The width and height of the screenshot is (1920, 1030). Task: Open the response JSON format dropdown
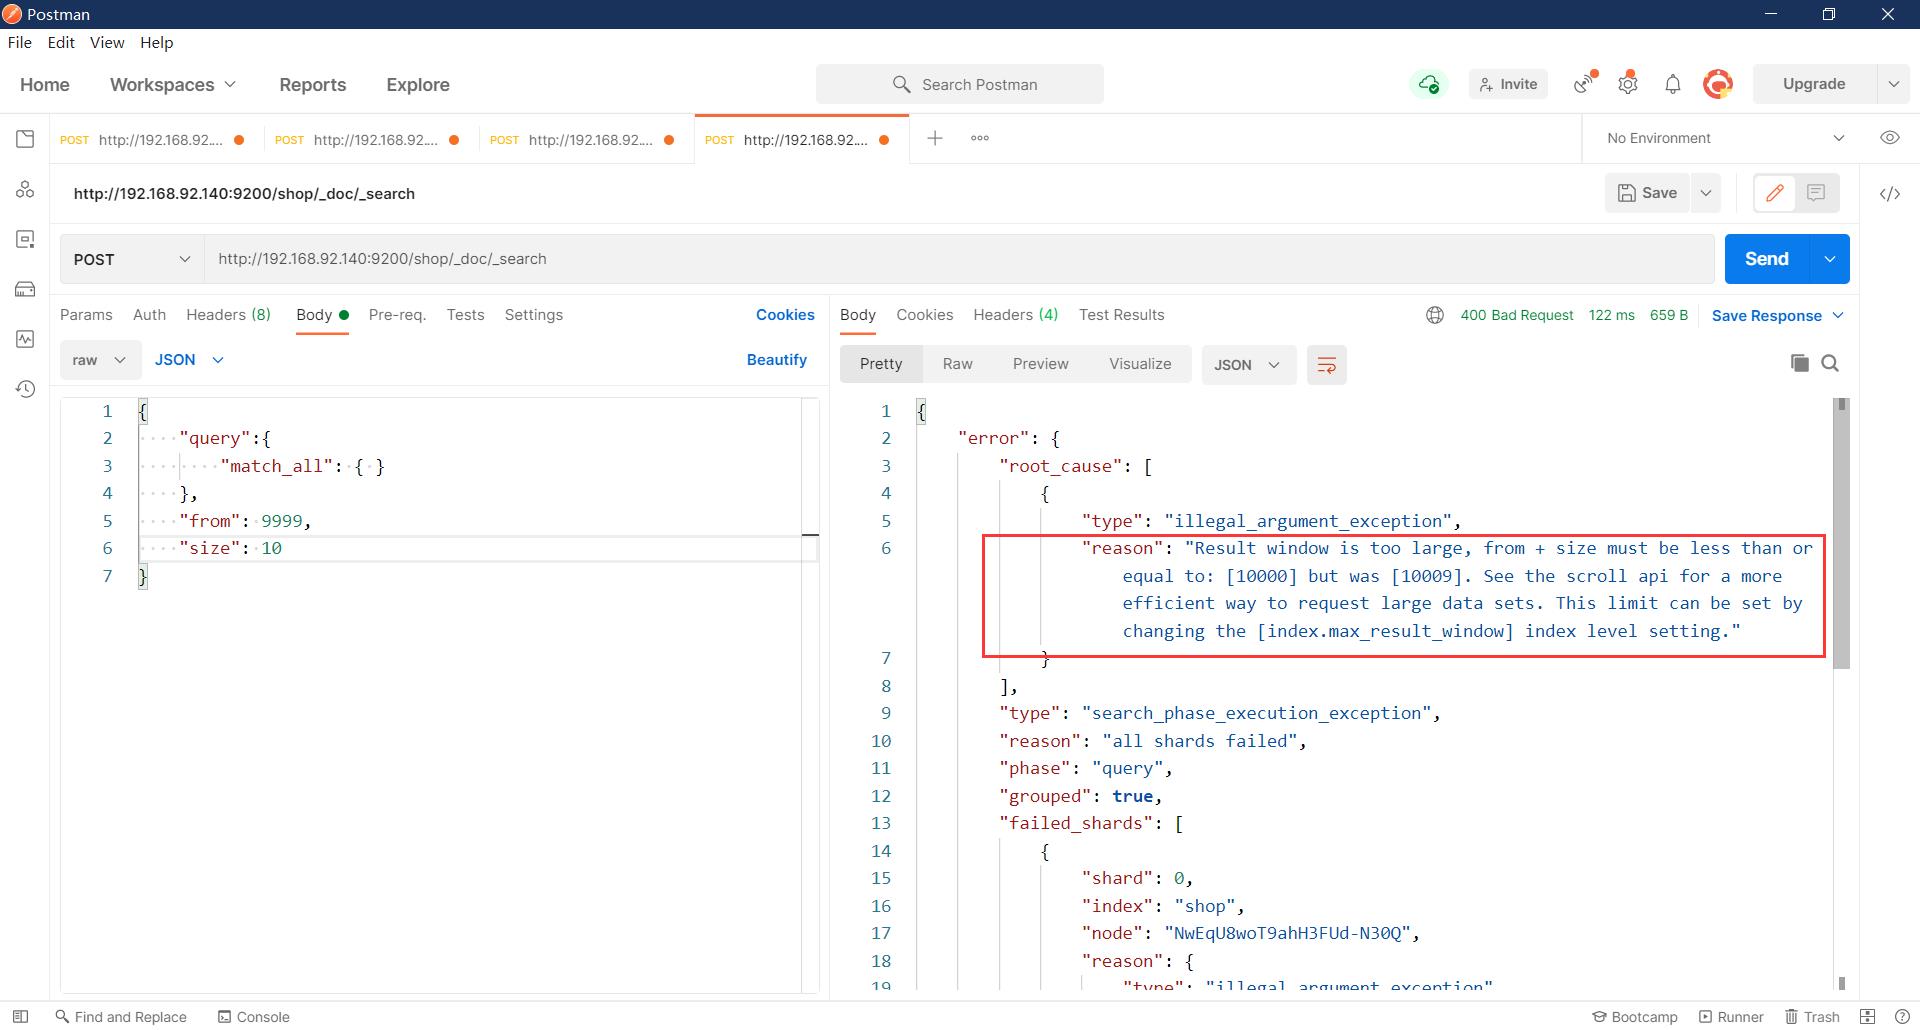coord(1247,365)
